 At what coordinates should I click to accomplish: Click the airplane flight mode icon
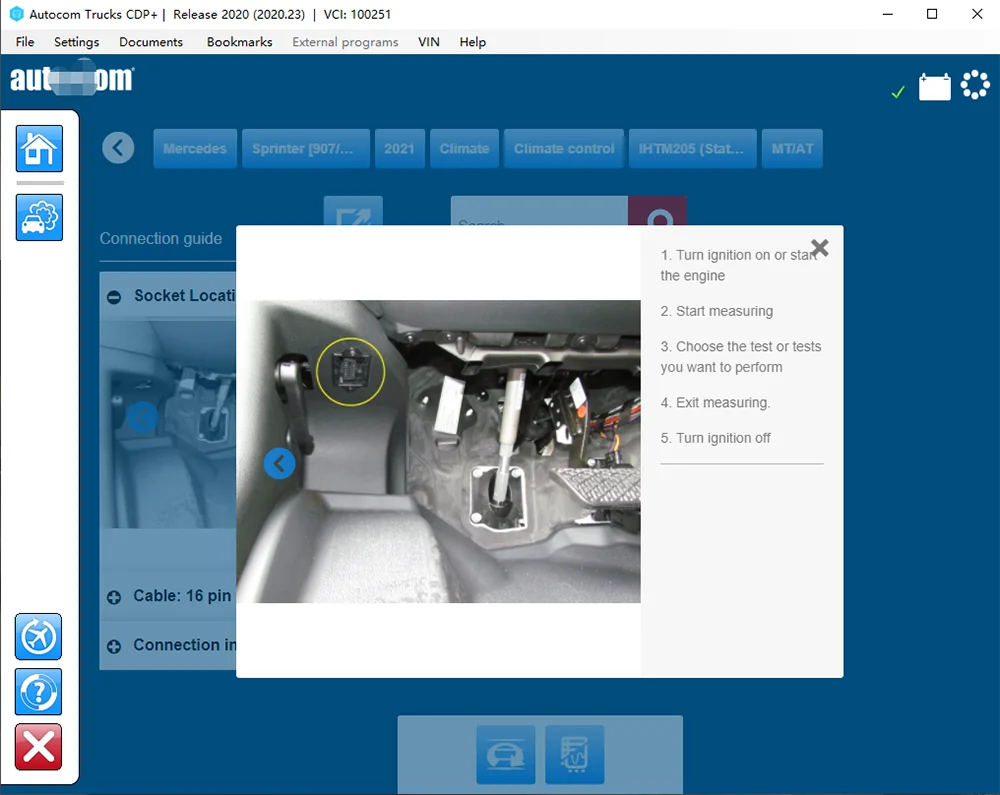coord(39,637)
